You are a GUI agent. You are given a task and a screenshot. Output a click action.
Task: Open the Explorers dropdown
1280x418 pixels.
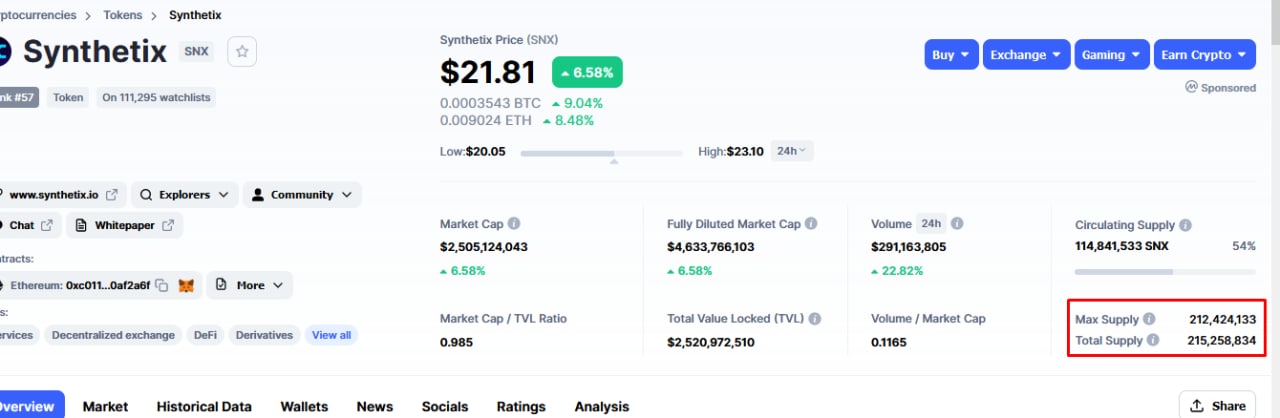pyautogui.click(x=185, y=195)
